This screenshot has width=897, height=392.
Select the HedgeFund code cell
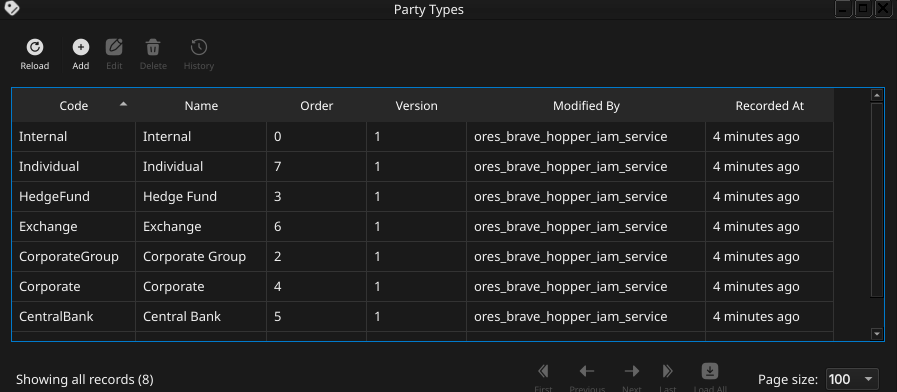point(74,196)
